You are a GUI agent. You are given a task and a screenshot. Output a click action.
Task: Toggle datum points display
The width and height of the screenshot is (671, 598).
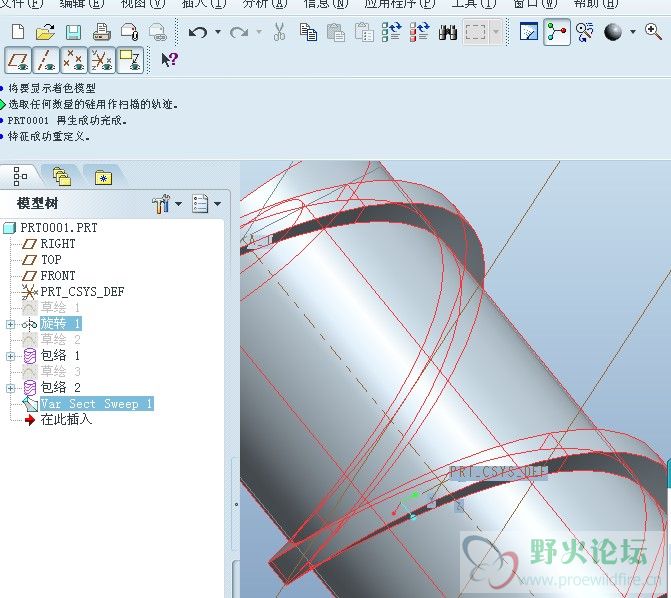point(74,60)
